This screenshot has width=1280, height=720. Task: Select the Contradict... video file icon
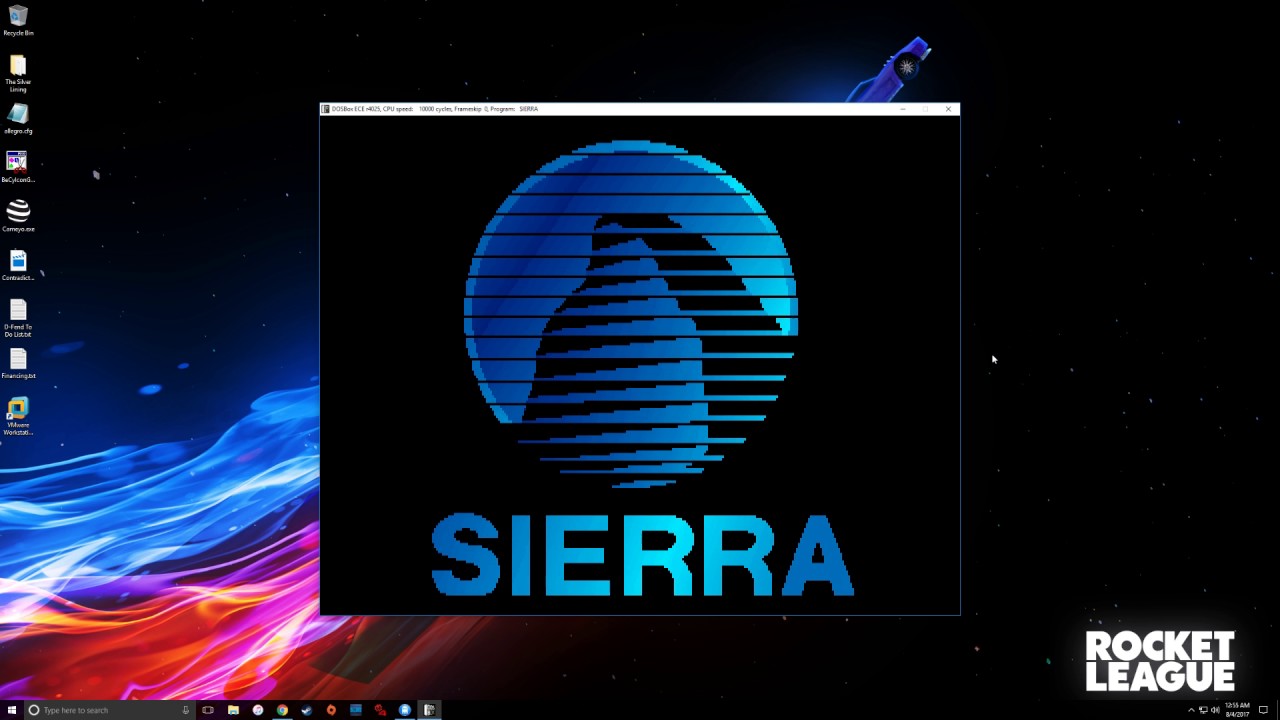[x=18, y=264]
